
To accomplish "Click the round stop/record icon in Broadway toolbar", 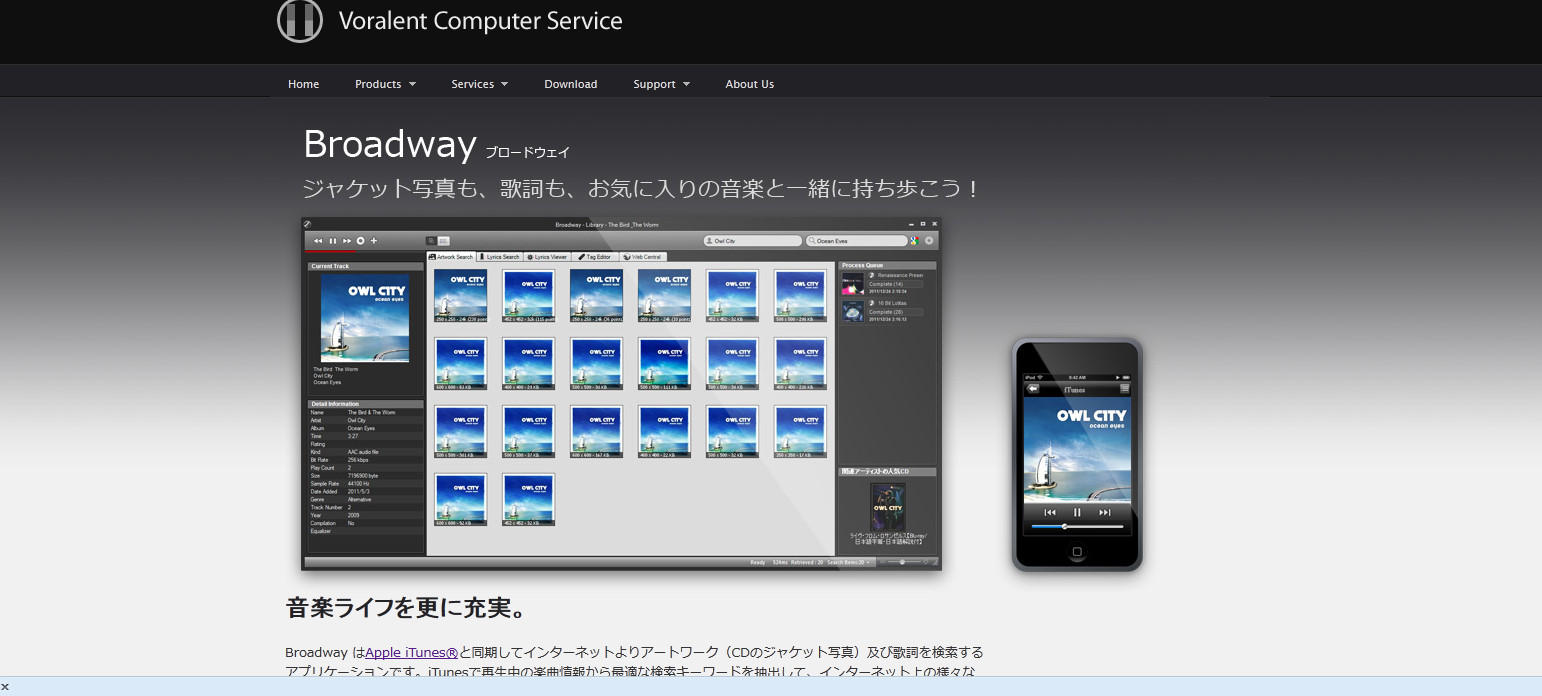I will tap(360, 241).
